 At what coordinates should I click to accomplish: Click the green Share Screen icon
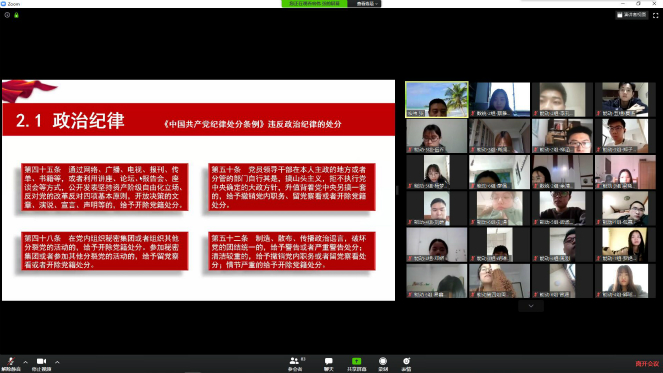coord(356,364)
